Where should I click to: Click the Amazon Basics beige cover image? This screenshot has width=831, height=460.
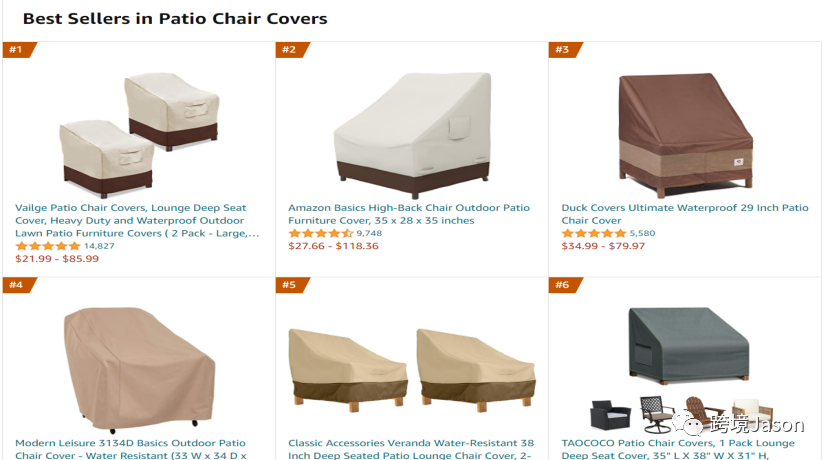click(412, 135)
